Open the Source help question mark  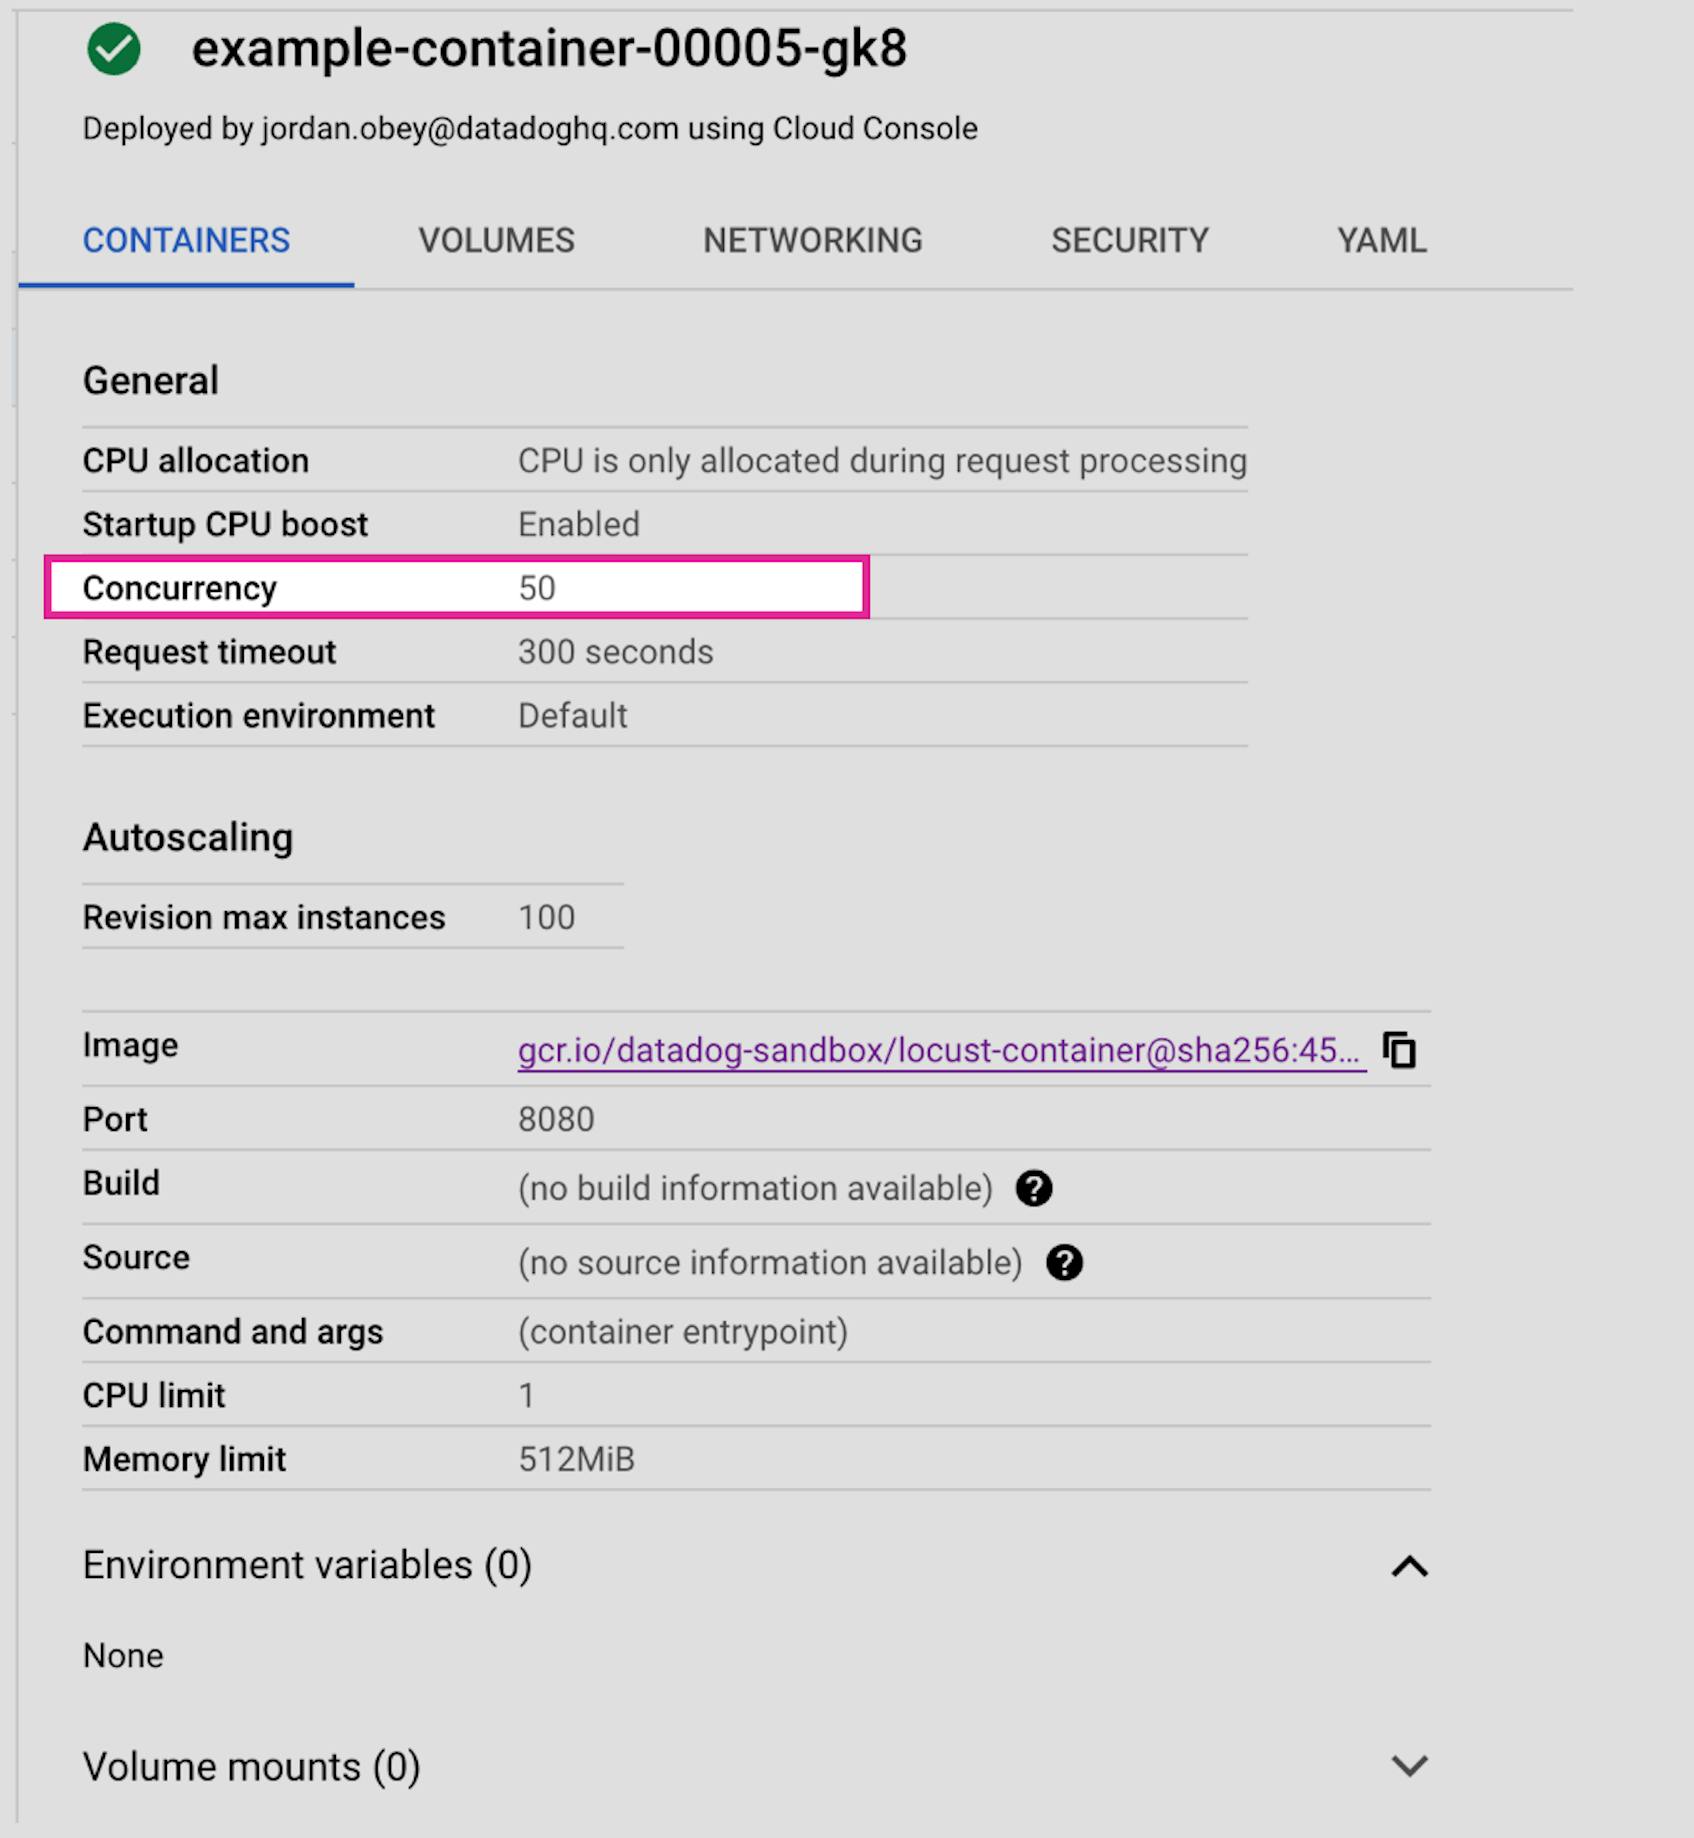[1066, 1262]
